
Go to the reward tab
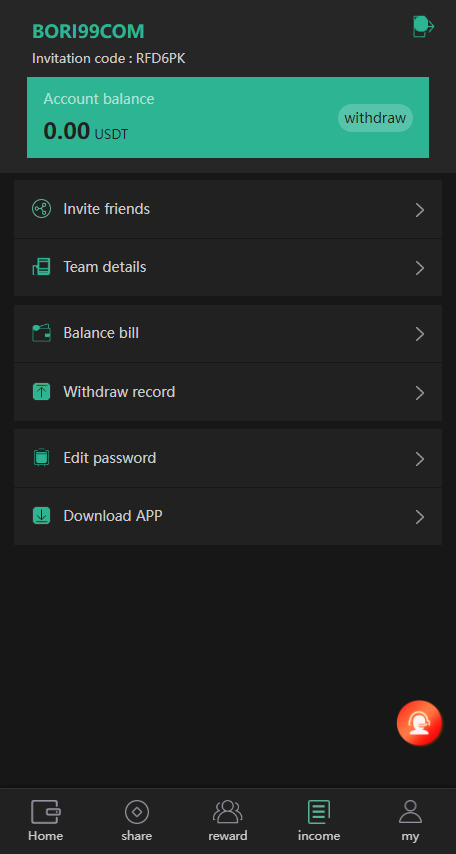pyautogui.click(x=228, y=821)
